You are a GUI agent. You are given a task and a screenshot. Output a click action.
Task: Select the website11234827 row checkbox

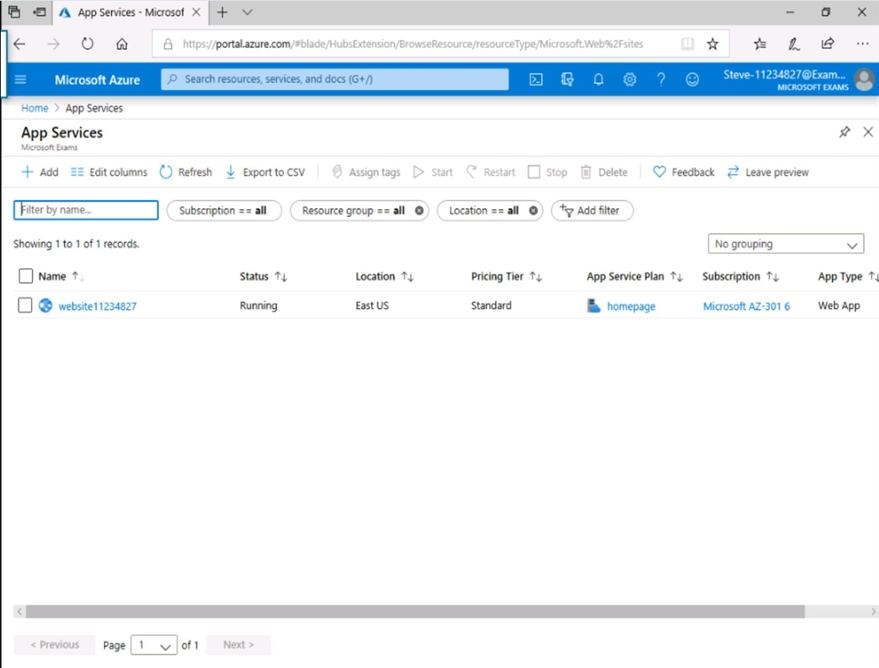click(x=26, y=306)
